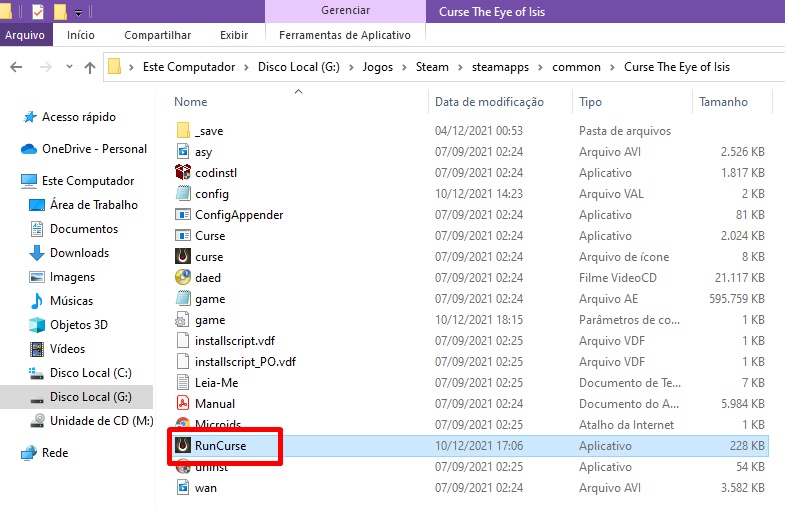The image size is (785, 511).
Task: Go up one folder level
Action: (90, 67)
